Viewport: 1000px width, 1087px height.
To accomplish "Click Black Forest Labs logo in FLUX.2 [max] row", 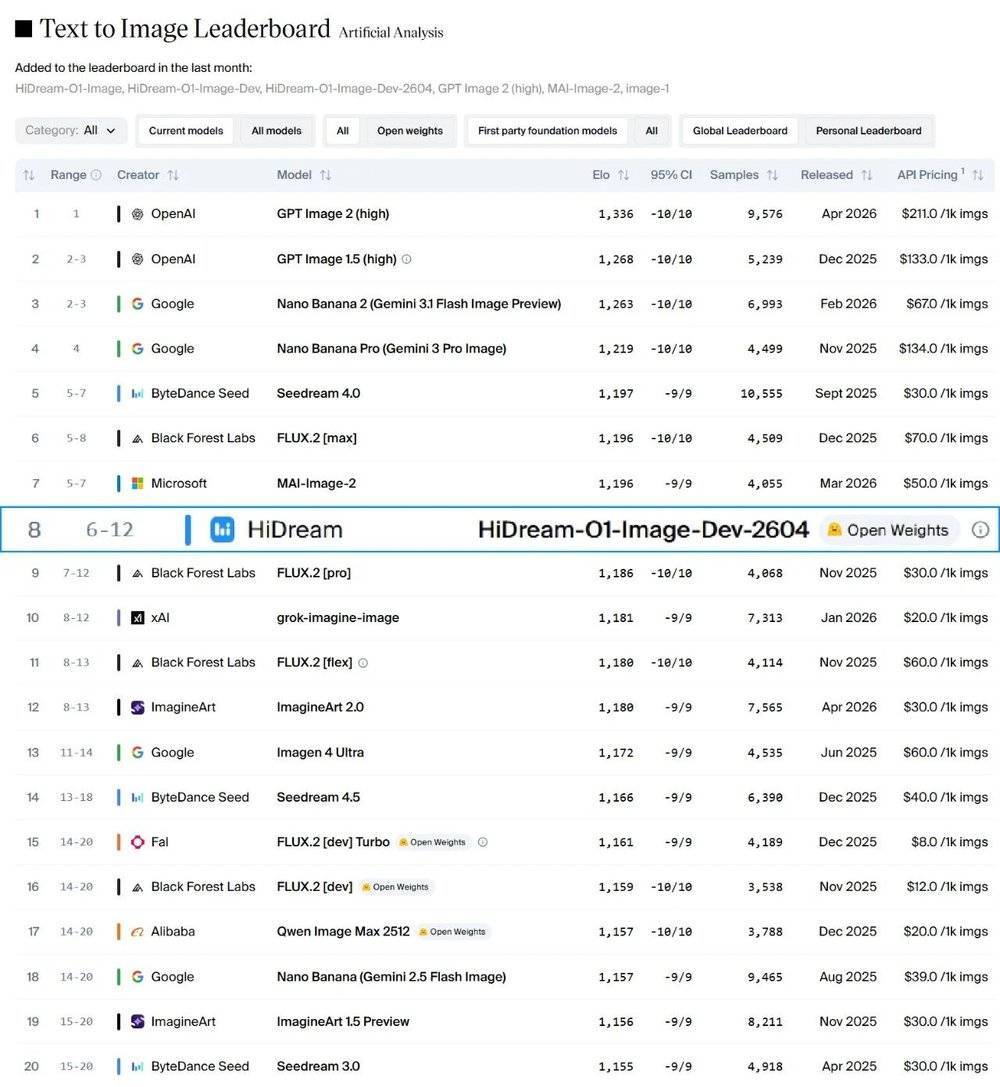I will point(137,438).
